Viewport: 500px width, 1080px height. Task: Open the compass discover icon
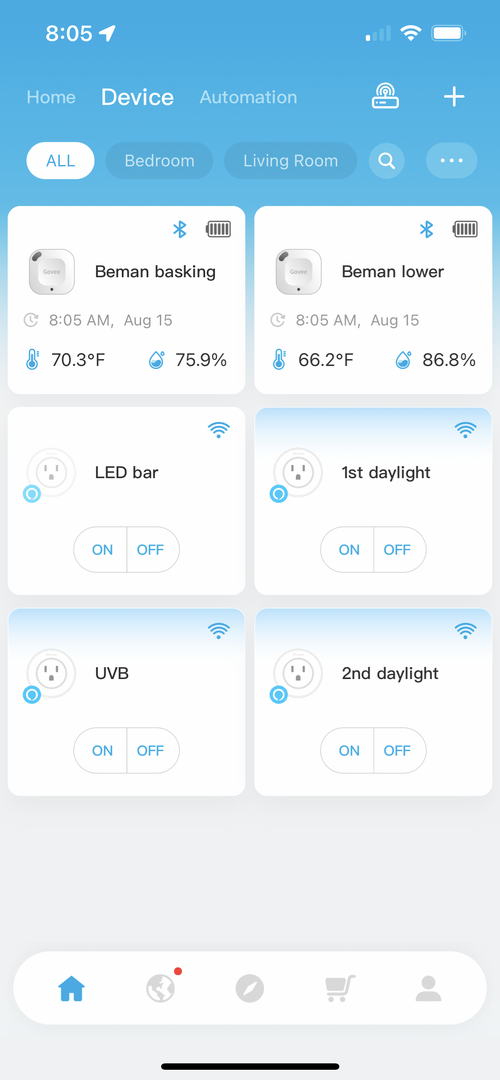coord(249,988)
